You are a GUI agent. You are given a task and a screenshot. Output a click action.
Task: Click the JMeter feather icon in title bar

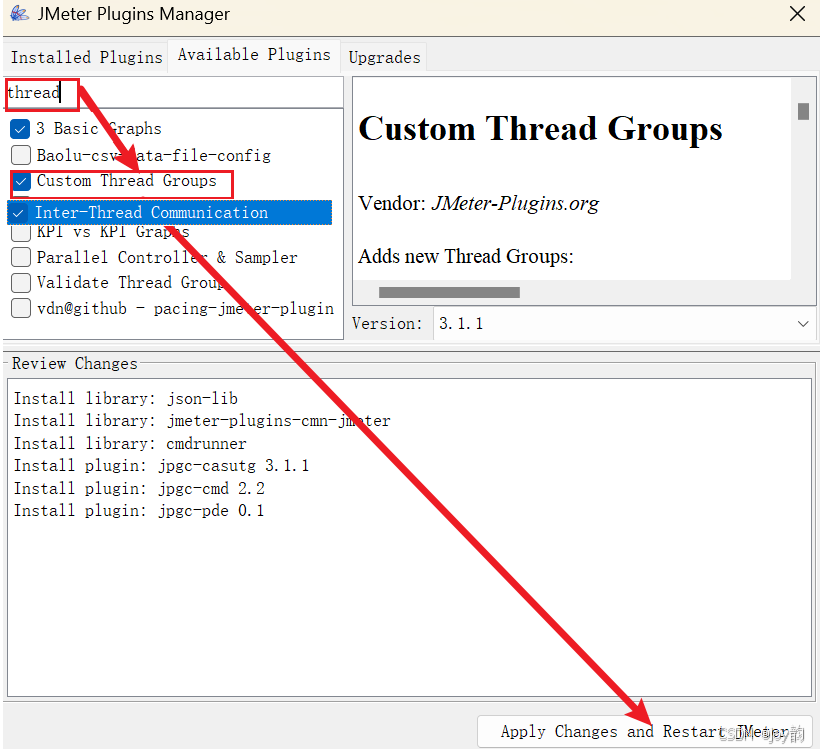click(19, 13)
